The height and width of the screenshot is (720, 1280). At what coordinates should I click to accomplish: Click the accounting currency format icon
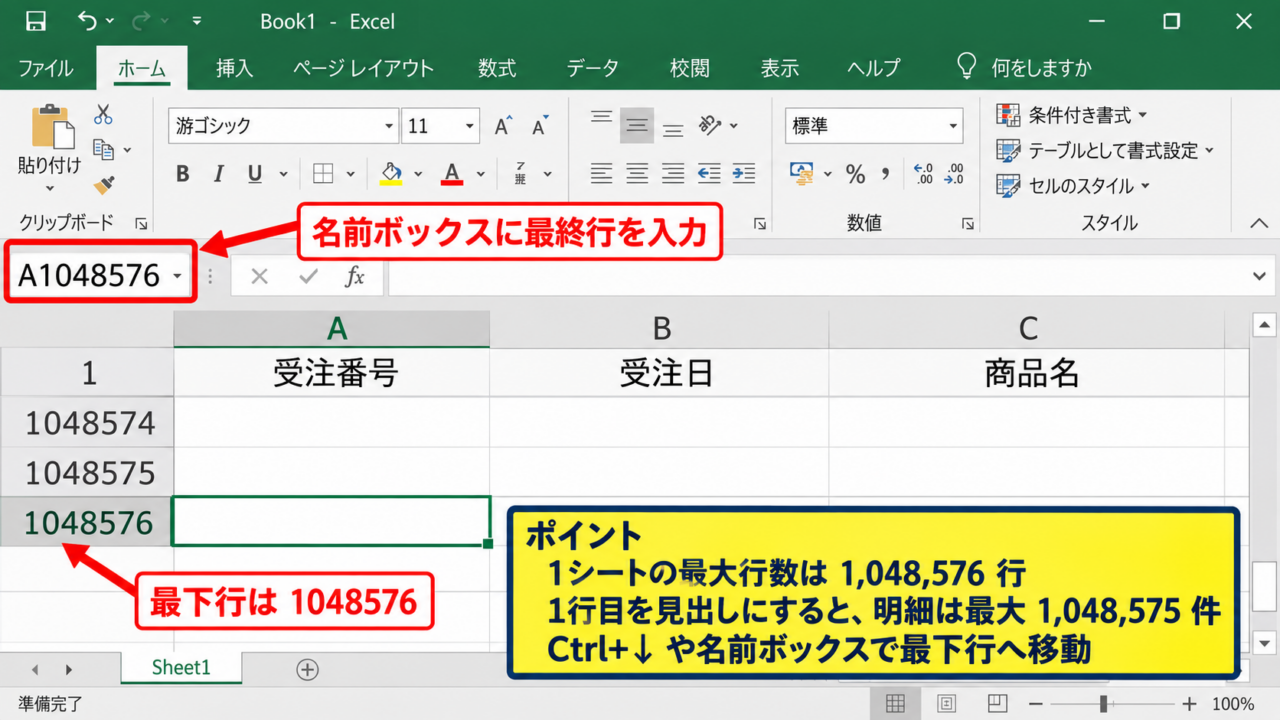(x=802, y=174)
